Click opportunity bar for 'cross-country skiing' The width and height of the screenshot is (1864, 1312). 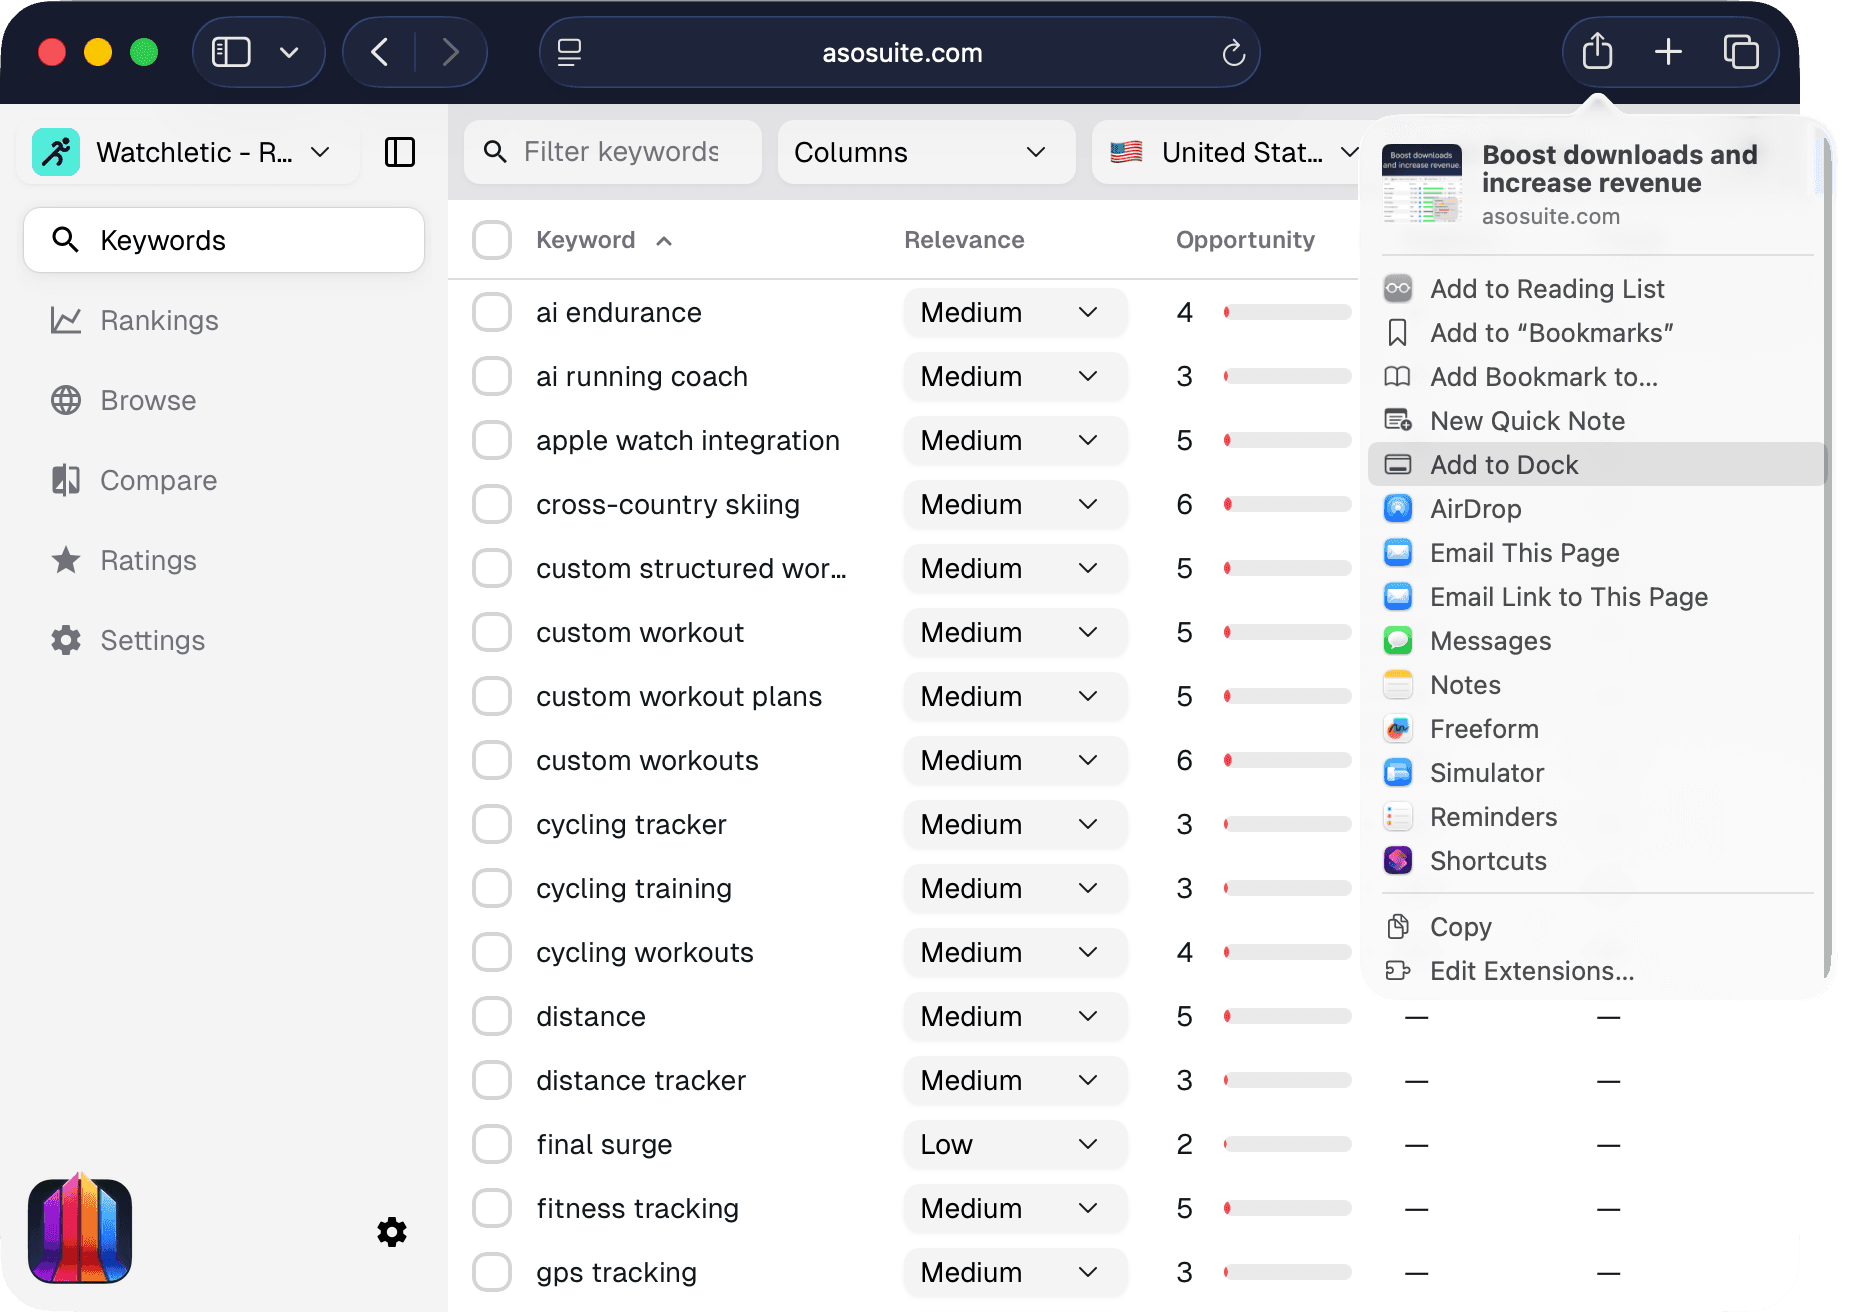click(x=1287, y=505)
